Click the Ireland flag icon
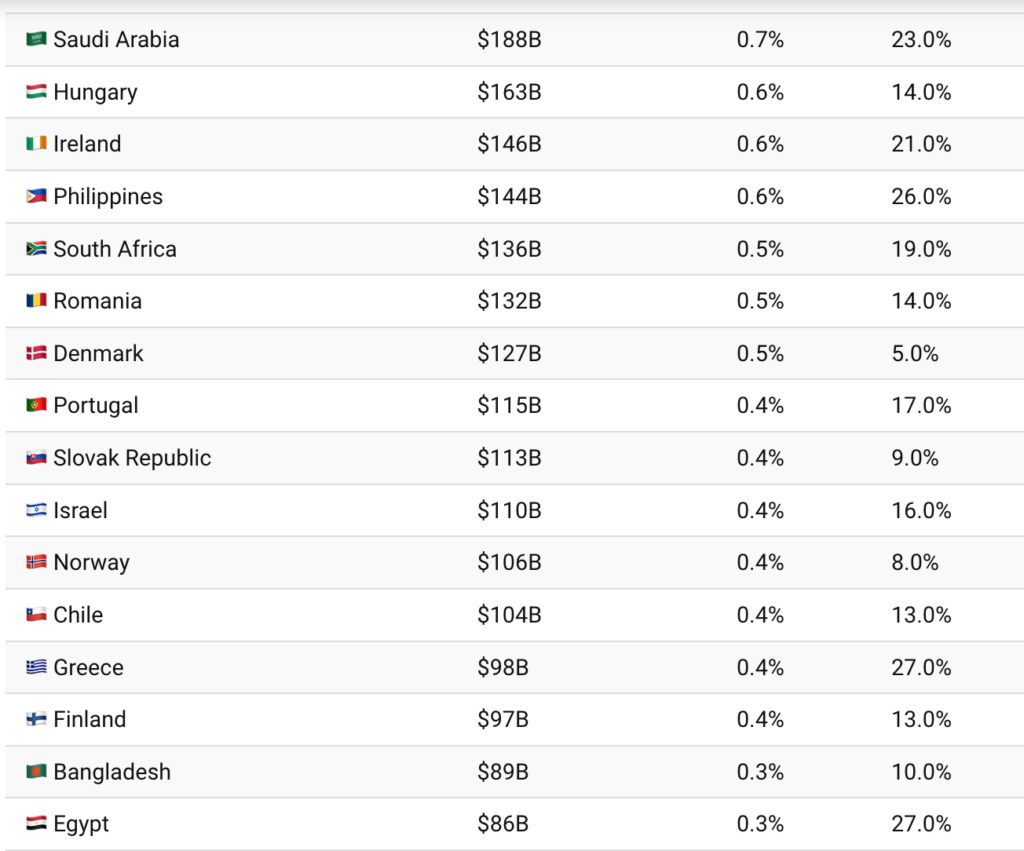Viewport: 1024px width, 851px height. coord(36,144)
